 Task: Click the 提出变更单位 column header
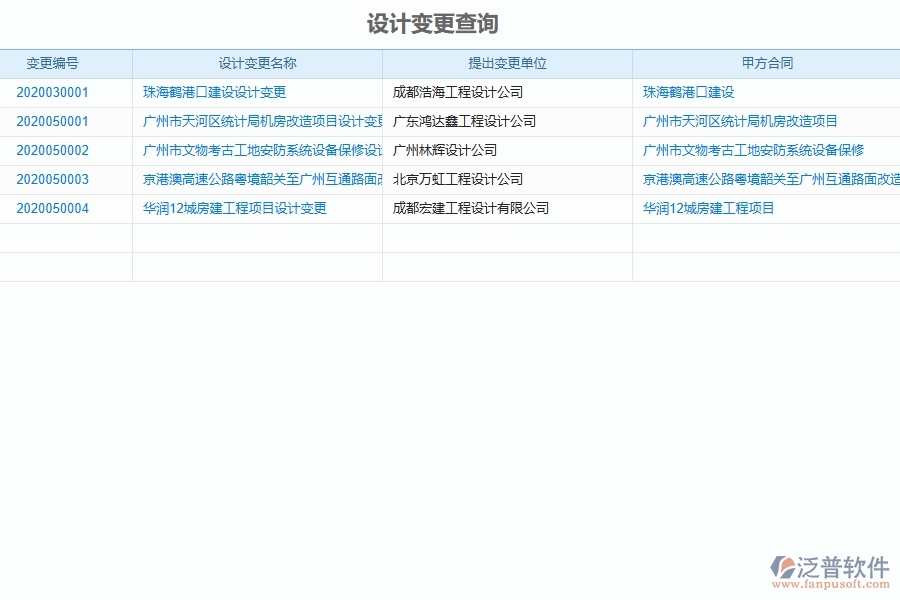tap(505, 62)
